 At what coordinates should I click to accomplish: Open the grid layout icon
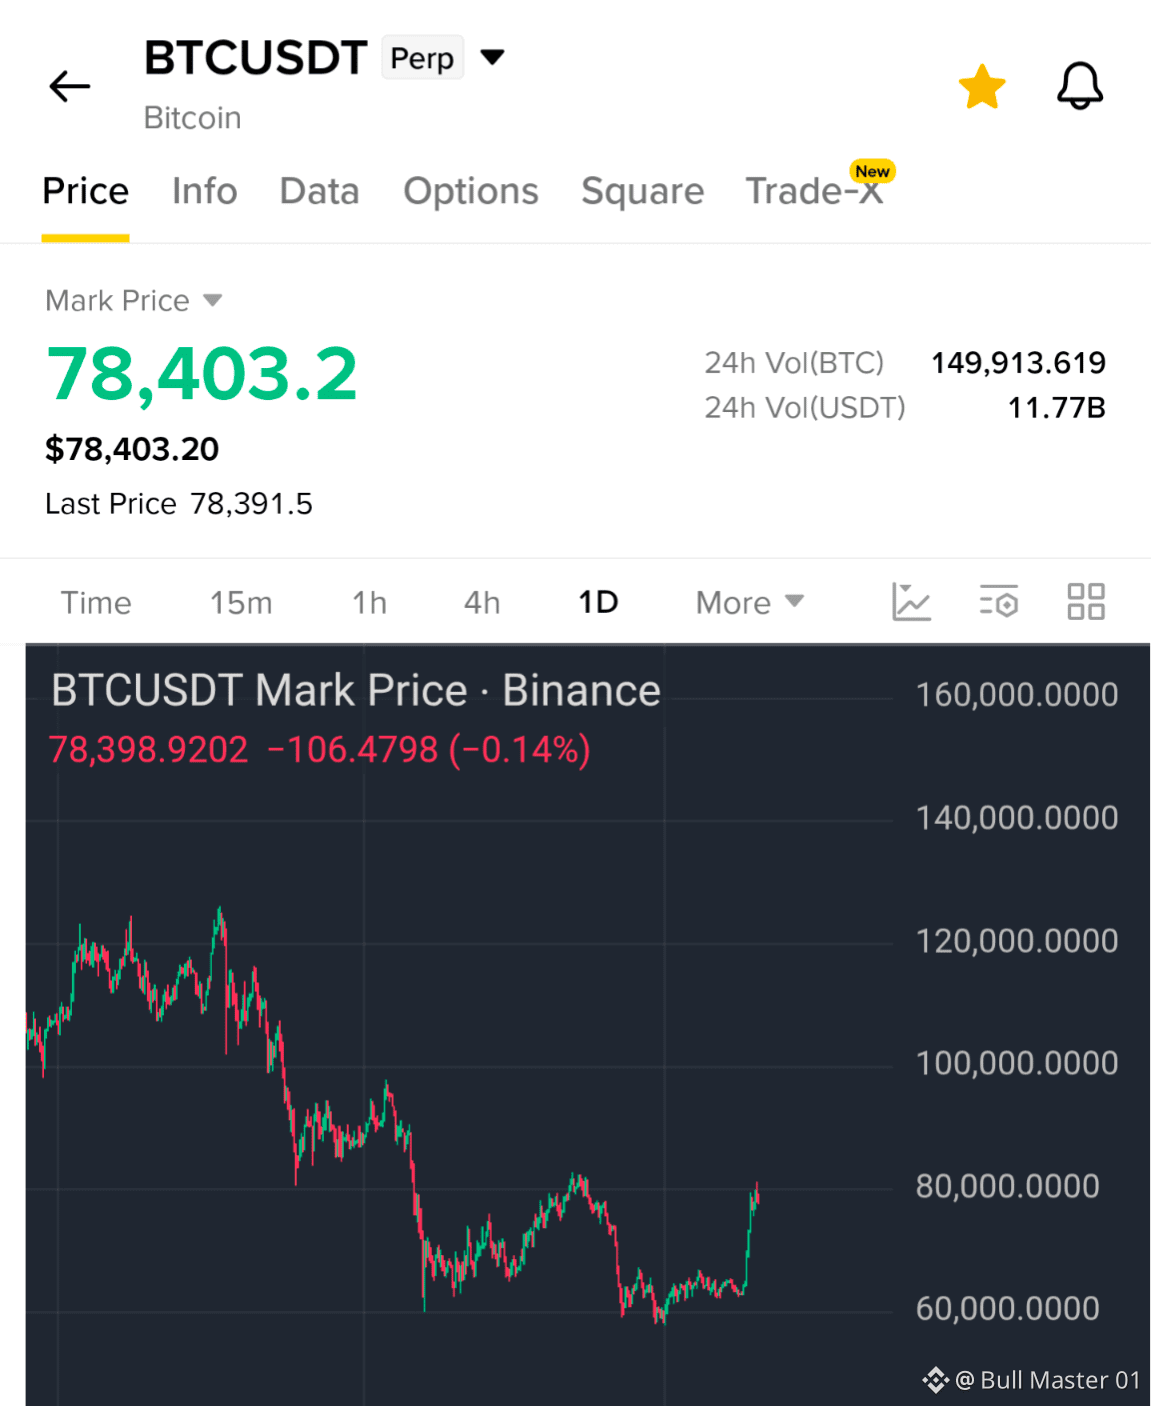1086,602
